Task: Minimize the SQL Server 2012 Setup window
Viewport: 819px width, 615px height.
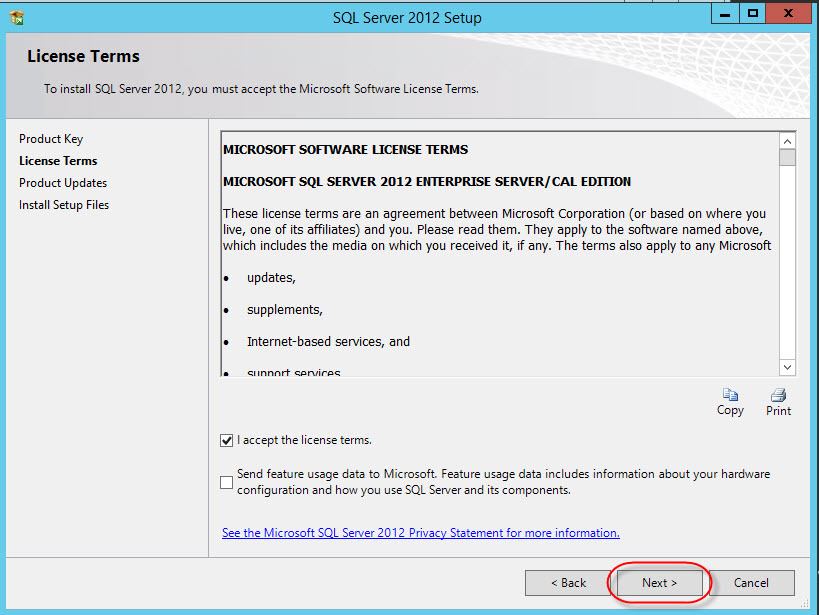Action: point(727,14)
